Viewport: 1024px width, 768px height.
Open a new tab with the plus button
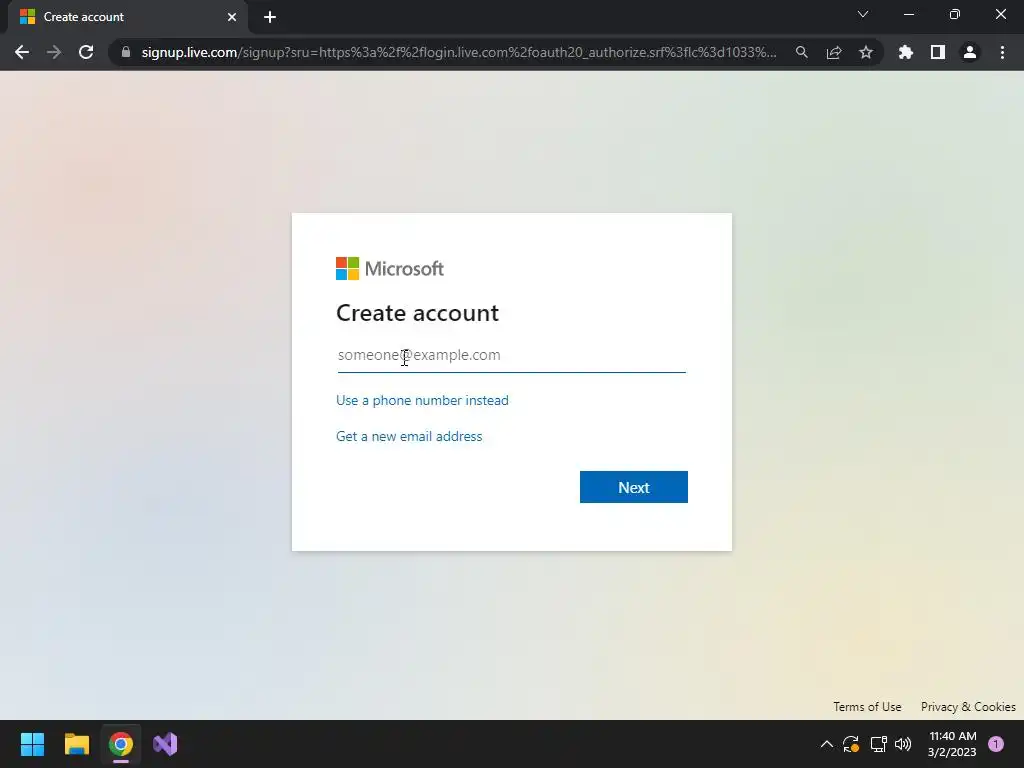[x=270, y=17]
